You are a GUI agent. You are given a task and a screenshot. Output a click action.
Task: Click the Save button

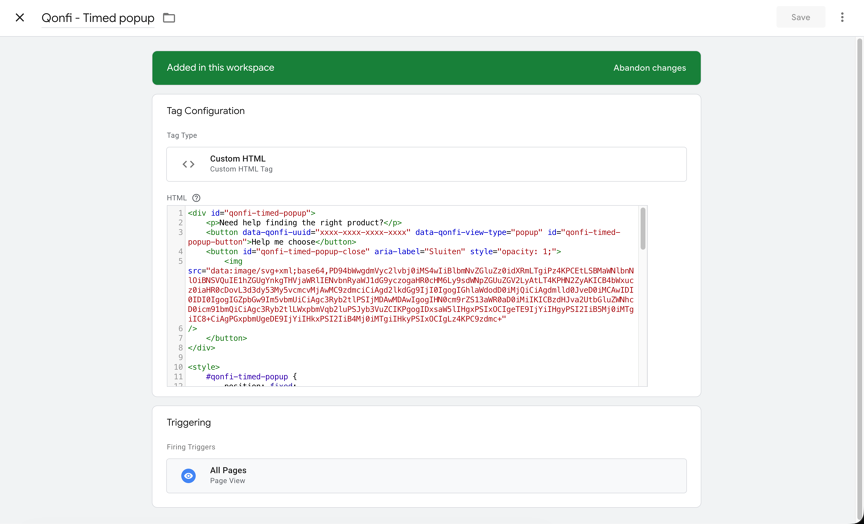pyautogui.click(x=801, y=17)
